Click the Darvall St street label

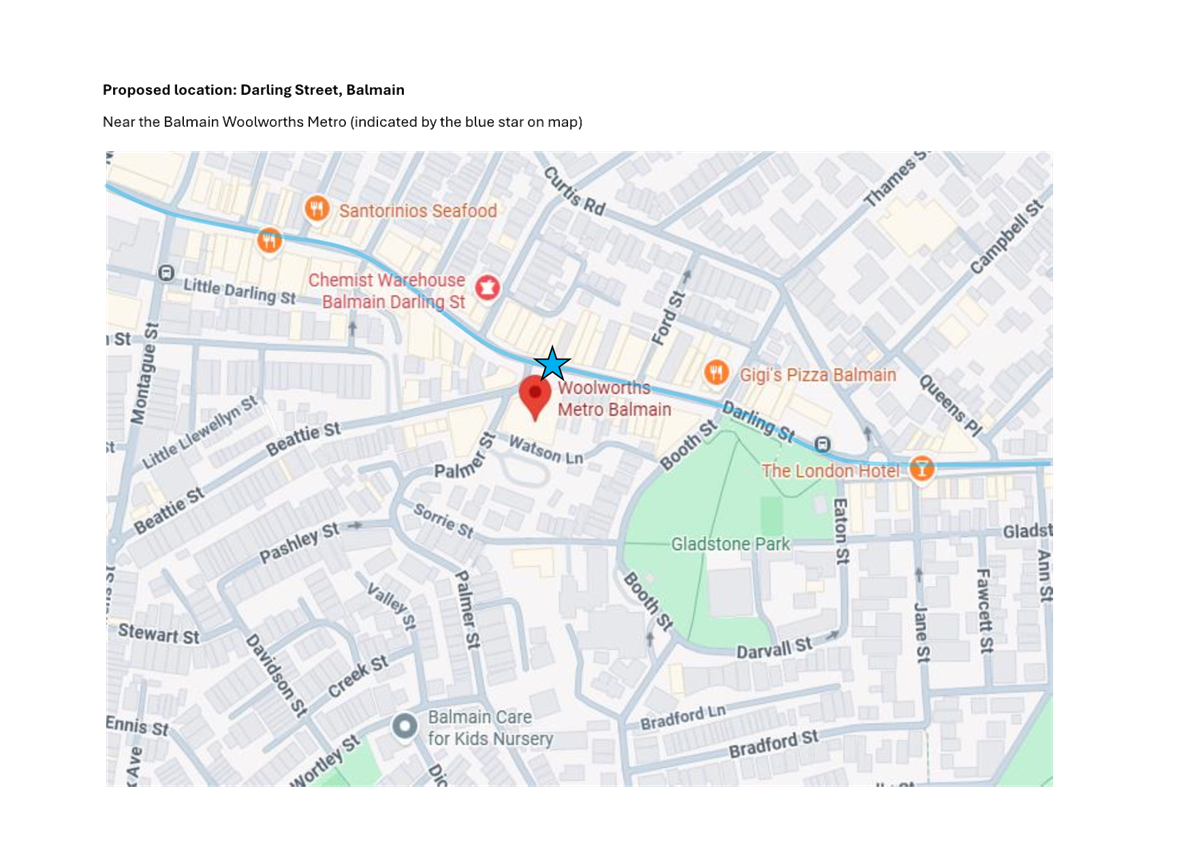click(x=774, y=647)
